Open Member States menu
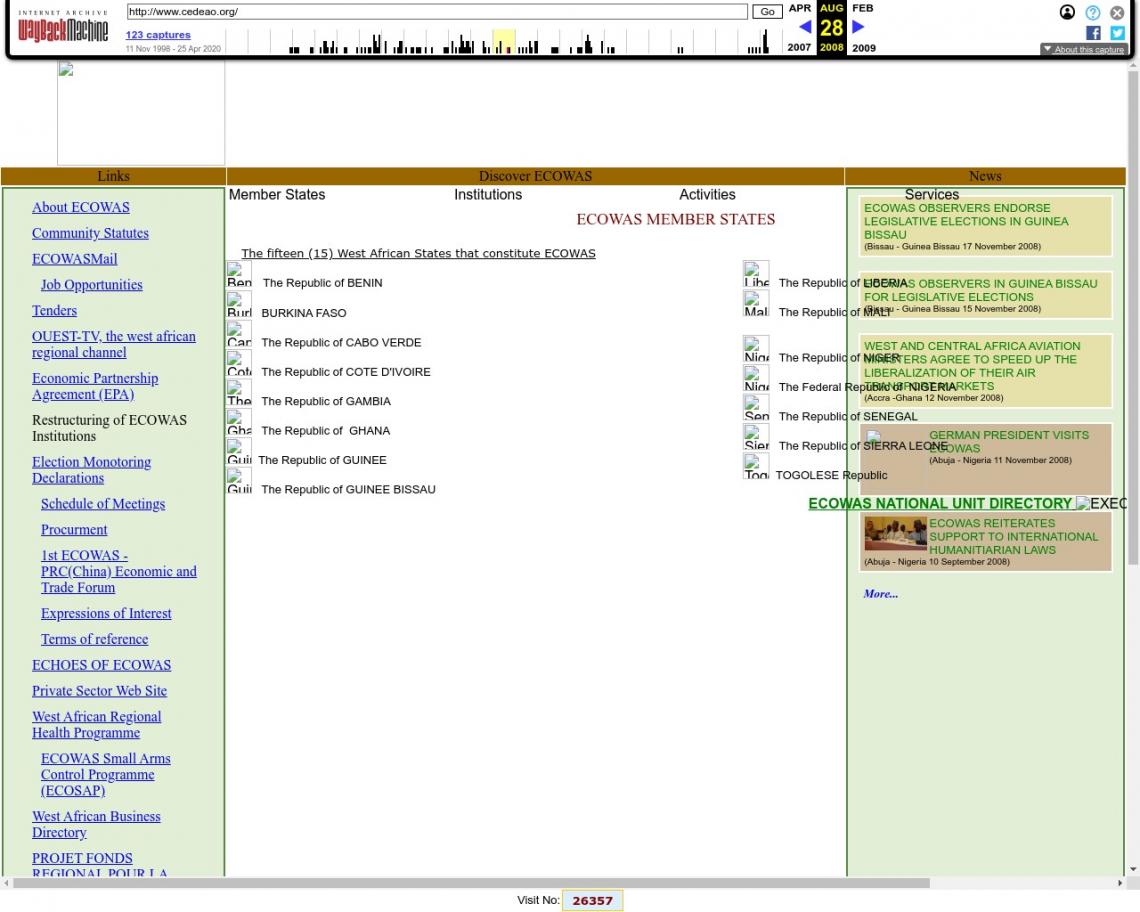The width and height of the screenshot is (1140, 912). (x=277, y=195)
